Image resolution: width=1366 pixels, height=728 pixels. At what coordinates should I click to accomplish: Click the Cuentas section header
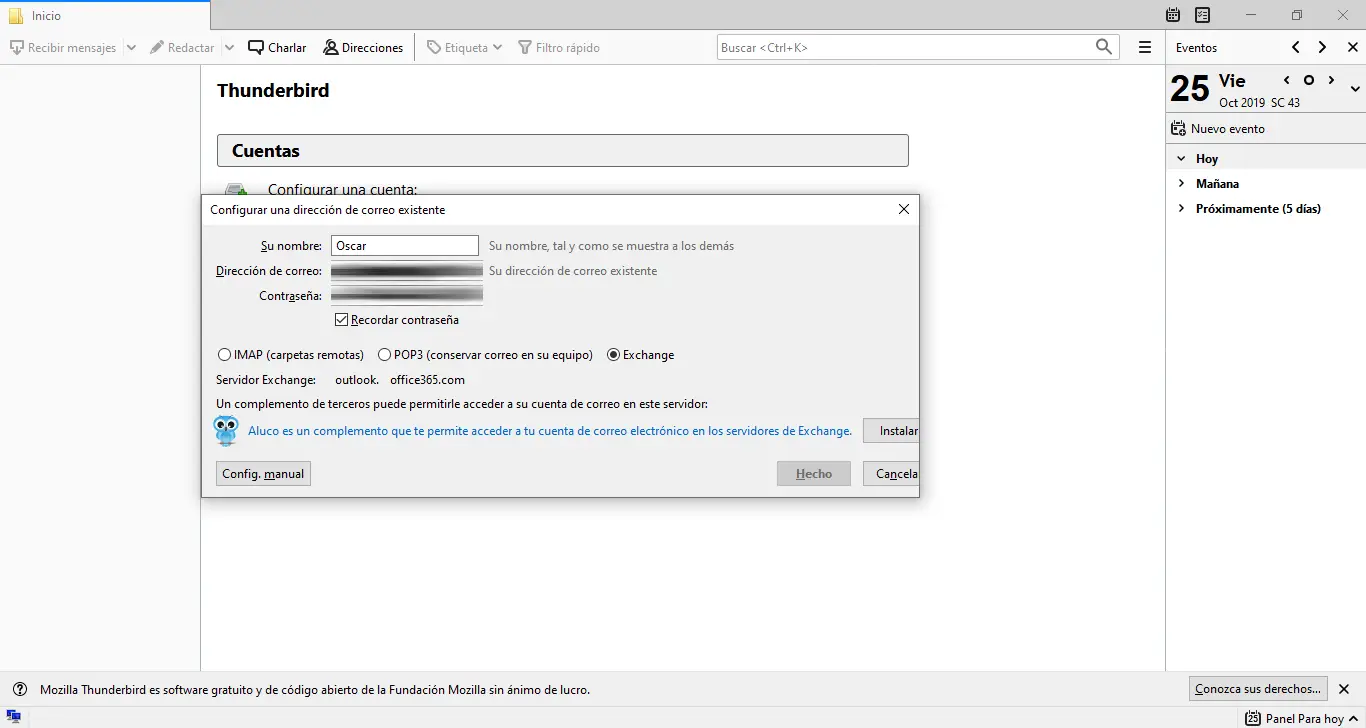[x=563, y=151]
